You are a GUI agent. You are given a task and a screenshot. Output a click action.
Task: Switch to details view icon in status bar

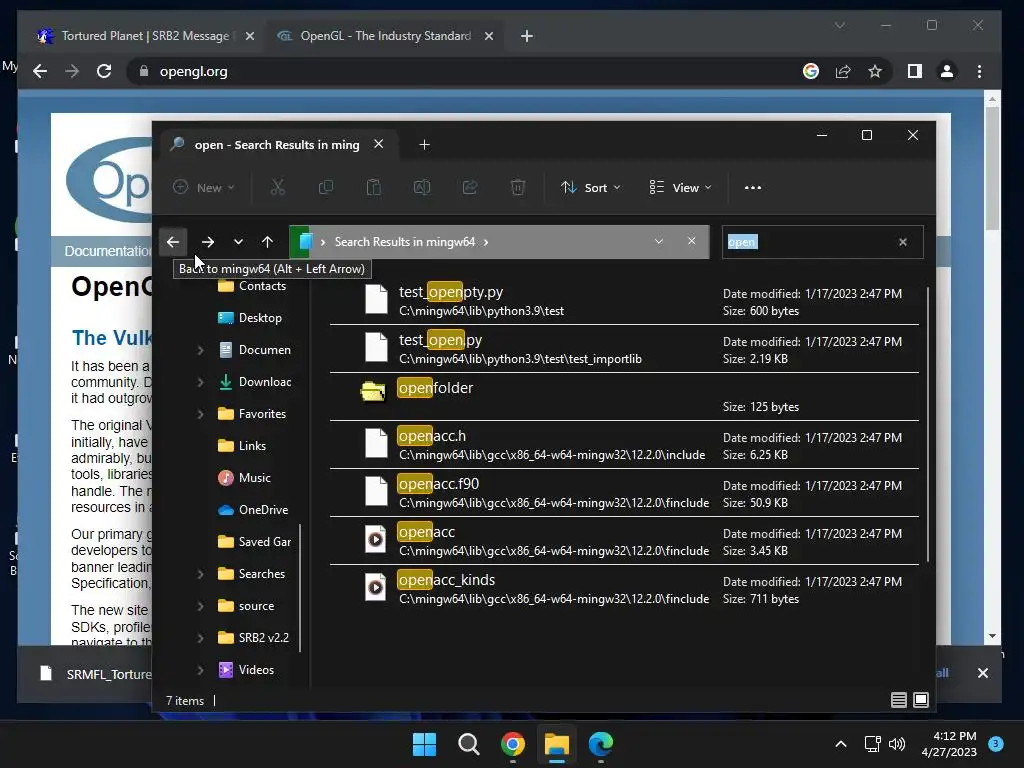click(x=899, y=700)
